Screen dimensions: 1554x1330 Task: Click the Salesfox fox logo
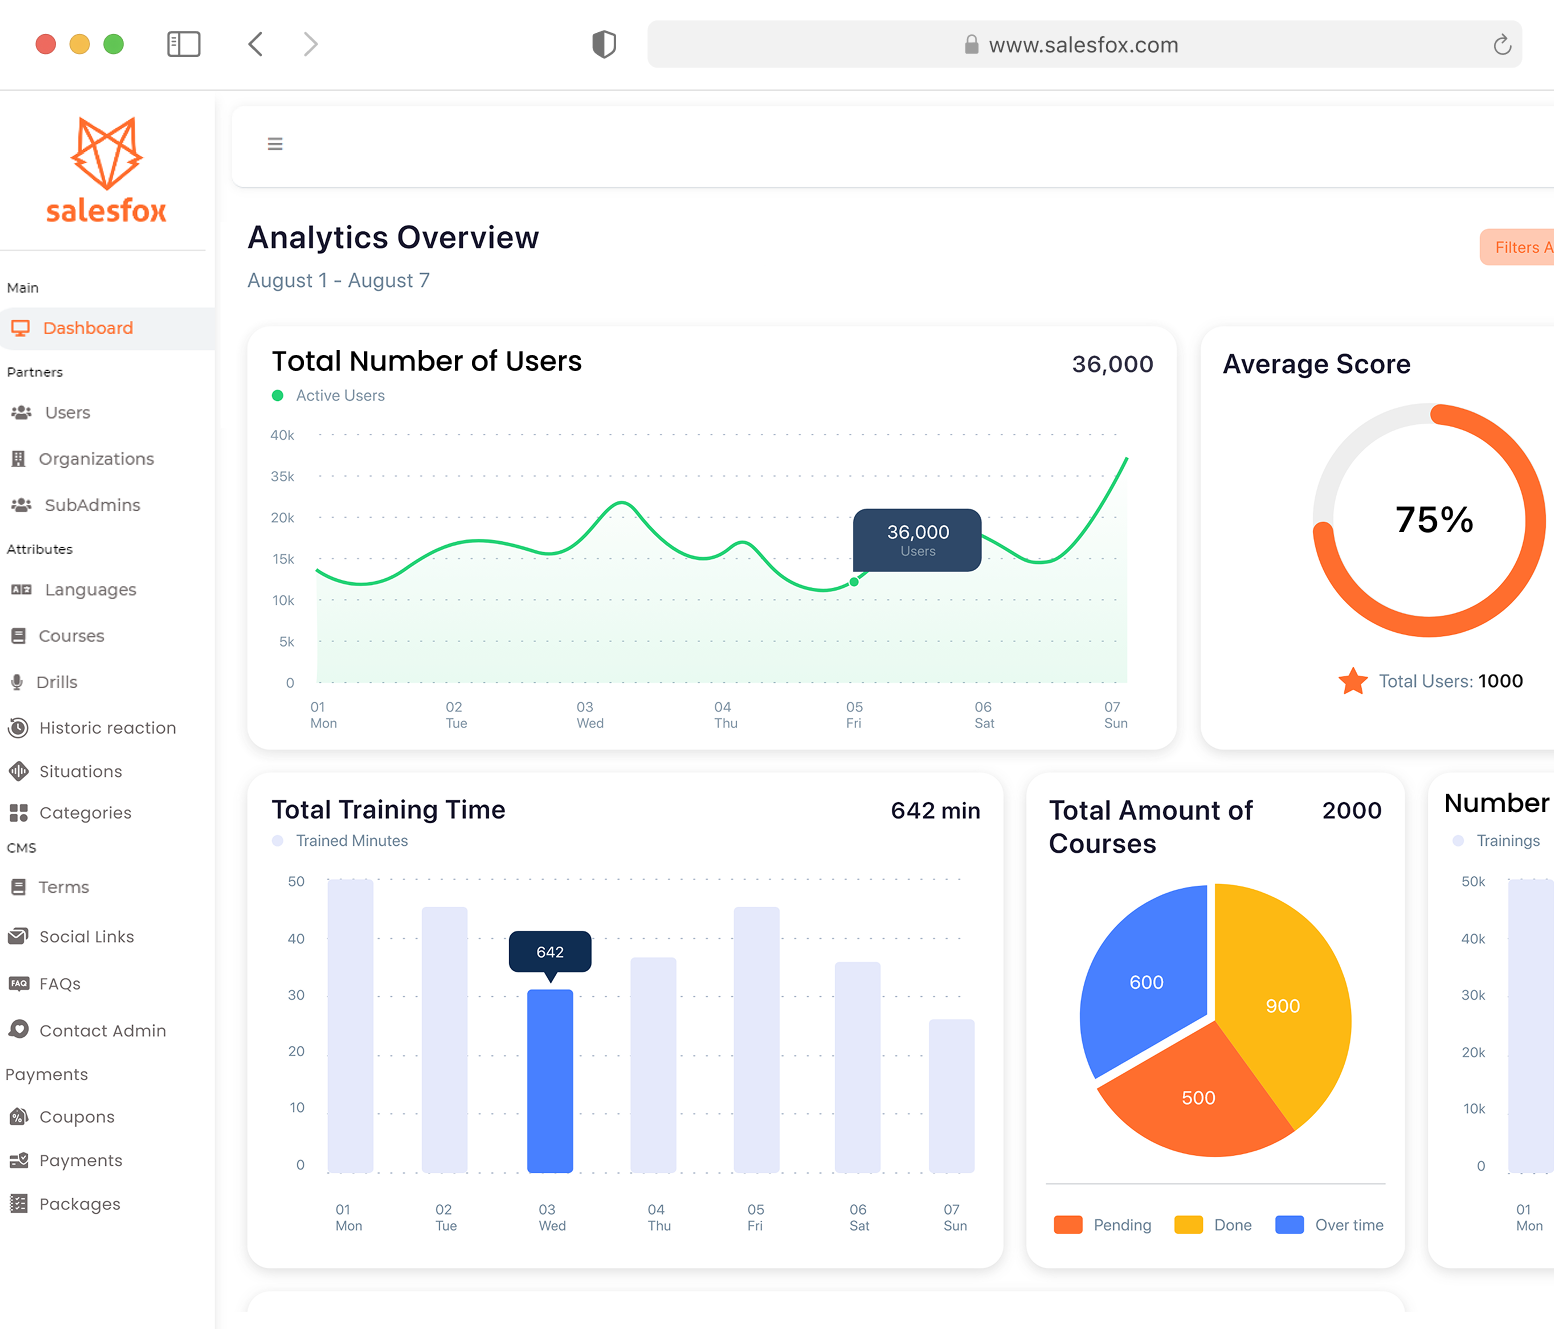point(106,170)
